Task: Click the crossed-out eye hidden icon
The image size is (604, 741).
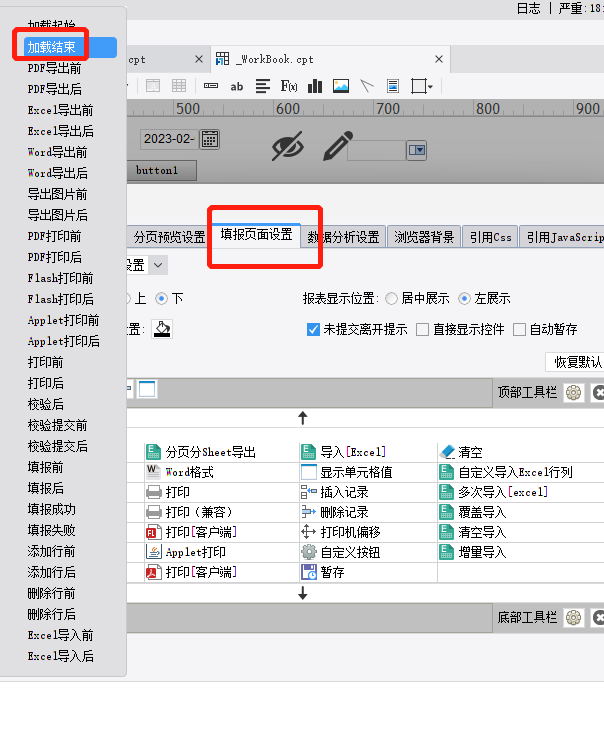Action: click(287, 146)
